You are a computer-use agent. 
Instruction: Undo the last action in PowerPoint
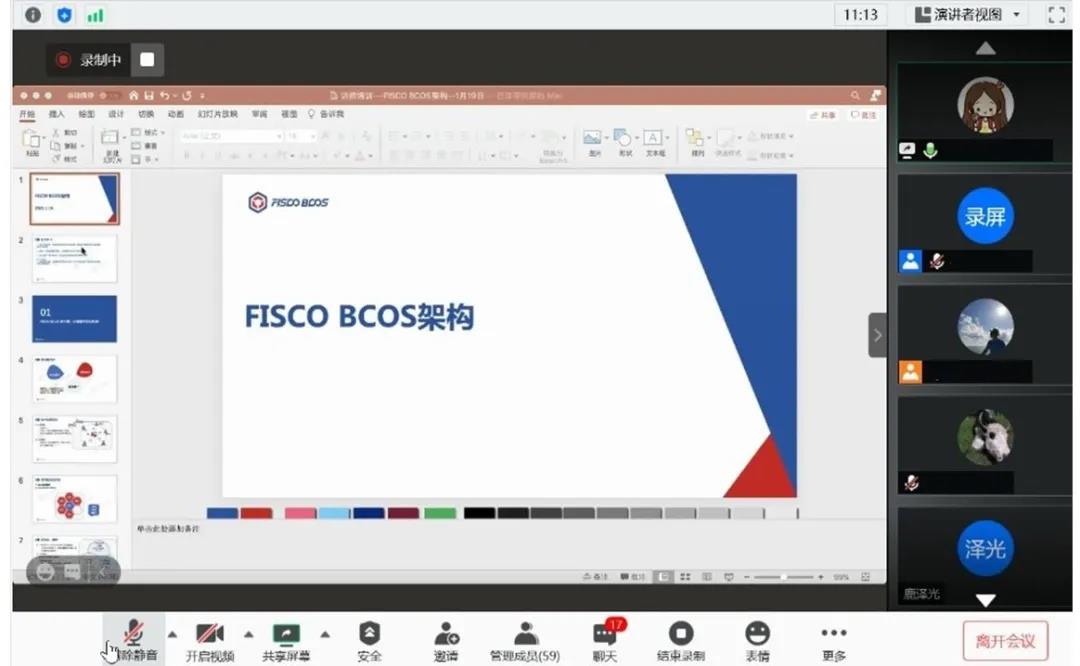[165, 95]
